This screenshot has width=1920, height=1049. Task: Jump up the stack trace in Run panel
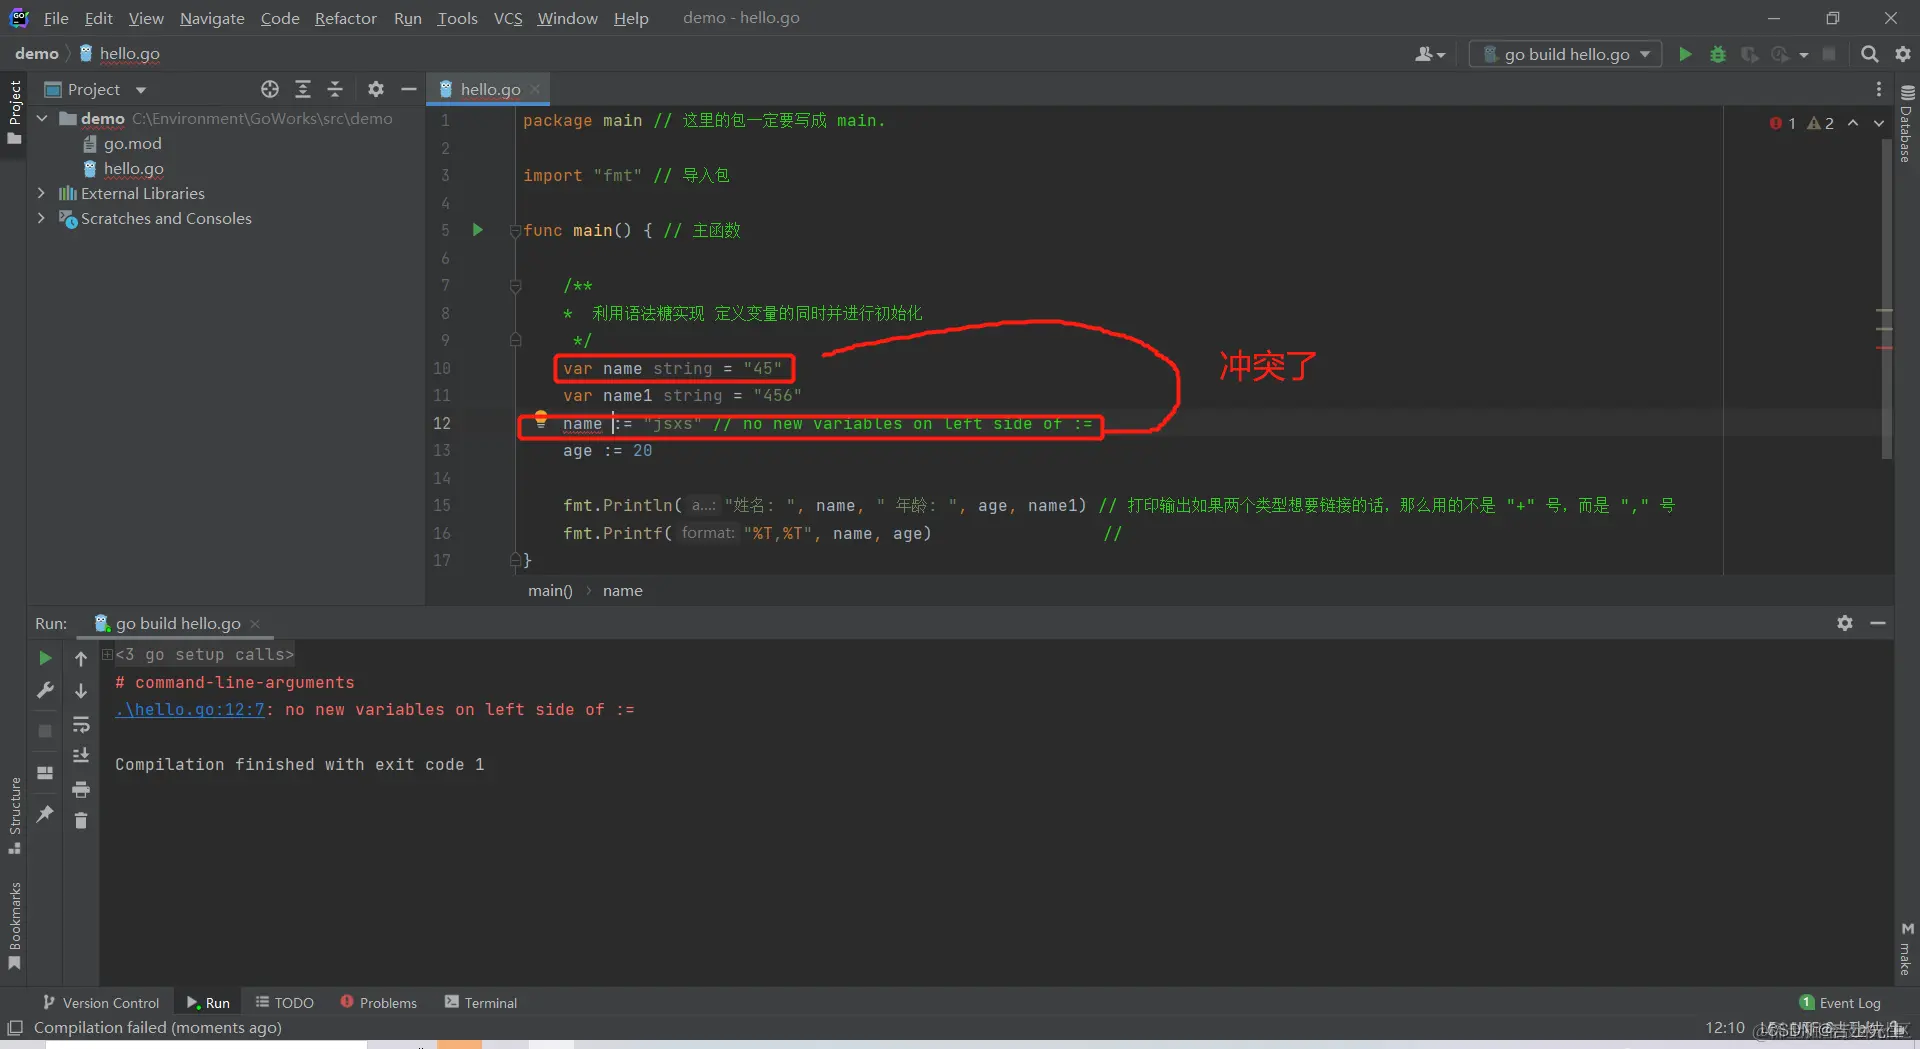click(x=81, y=658)
